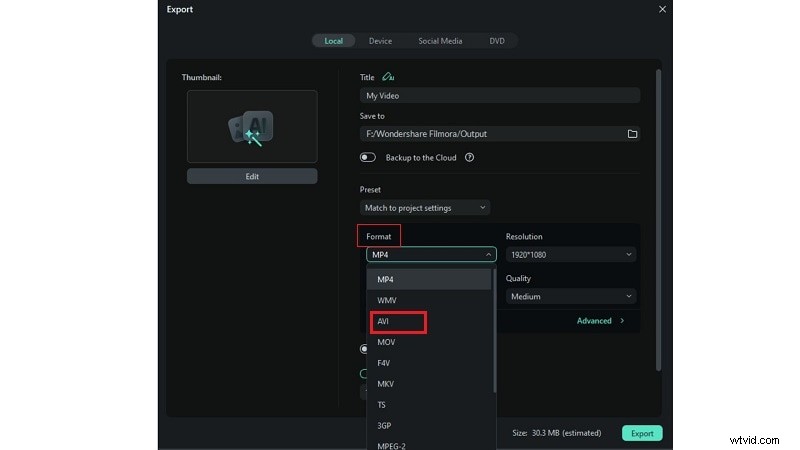The width and height of the screenshot is (800, 450).
Task: Pick F4V from the format list
Action: pos(429,363)
